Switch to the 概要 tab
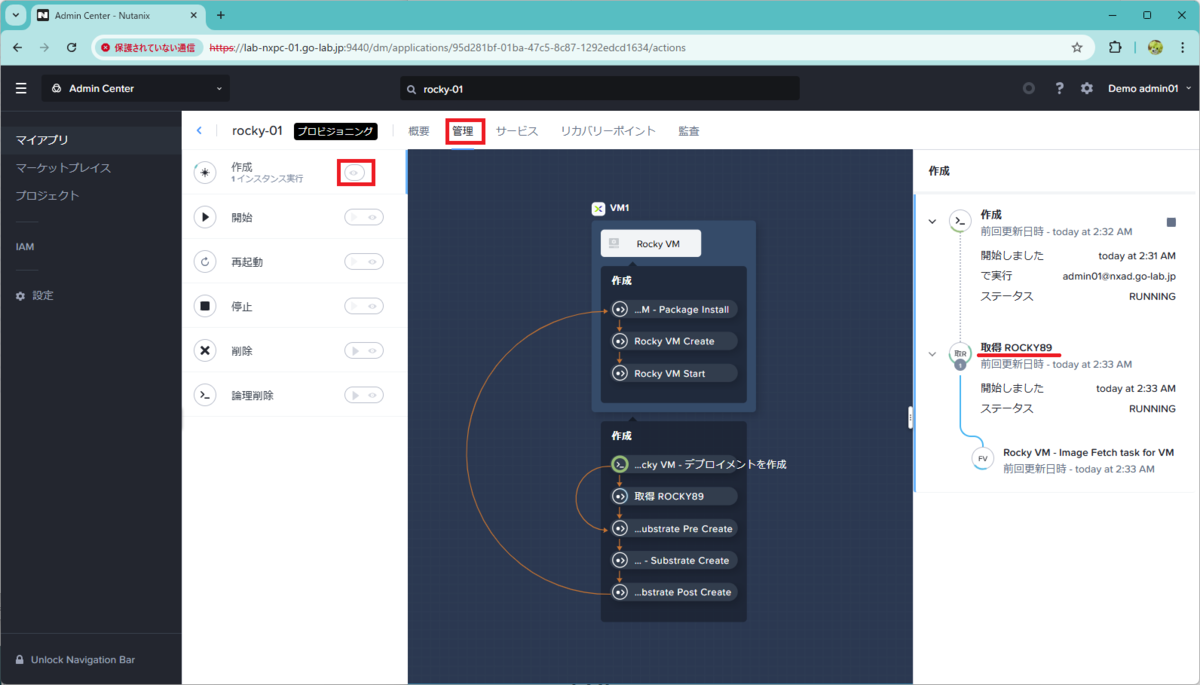 [x=419, y=131]
